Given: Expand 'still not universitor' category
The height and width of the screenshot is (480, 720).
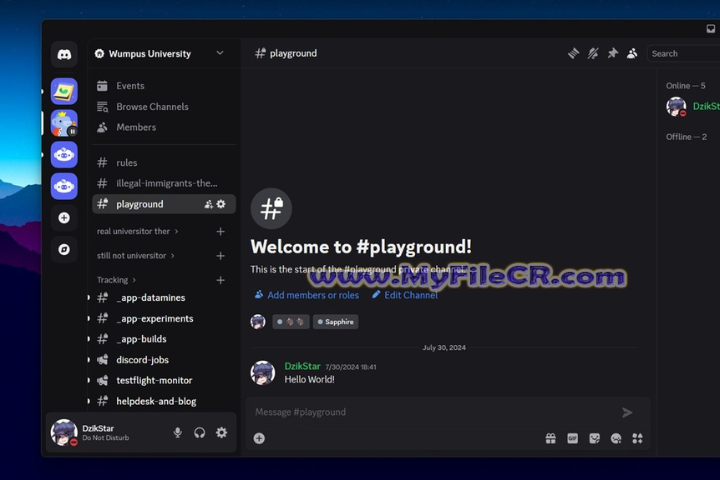Looking at the screenshot, I should [x=135, y=255].
